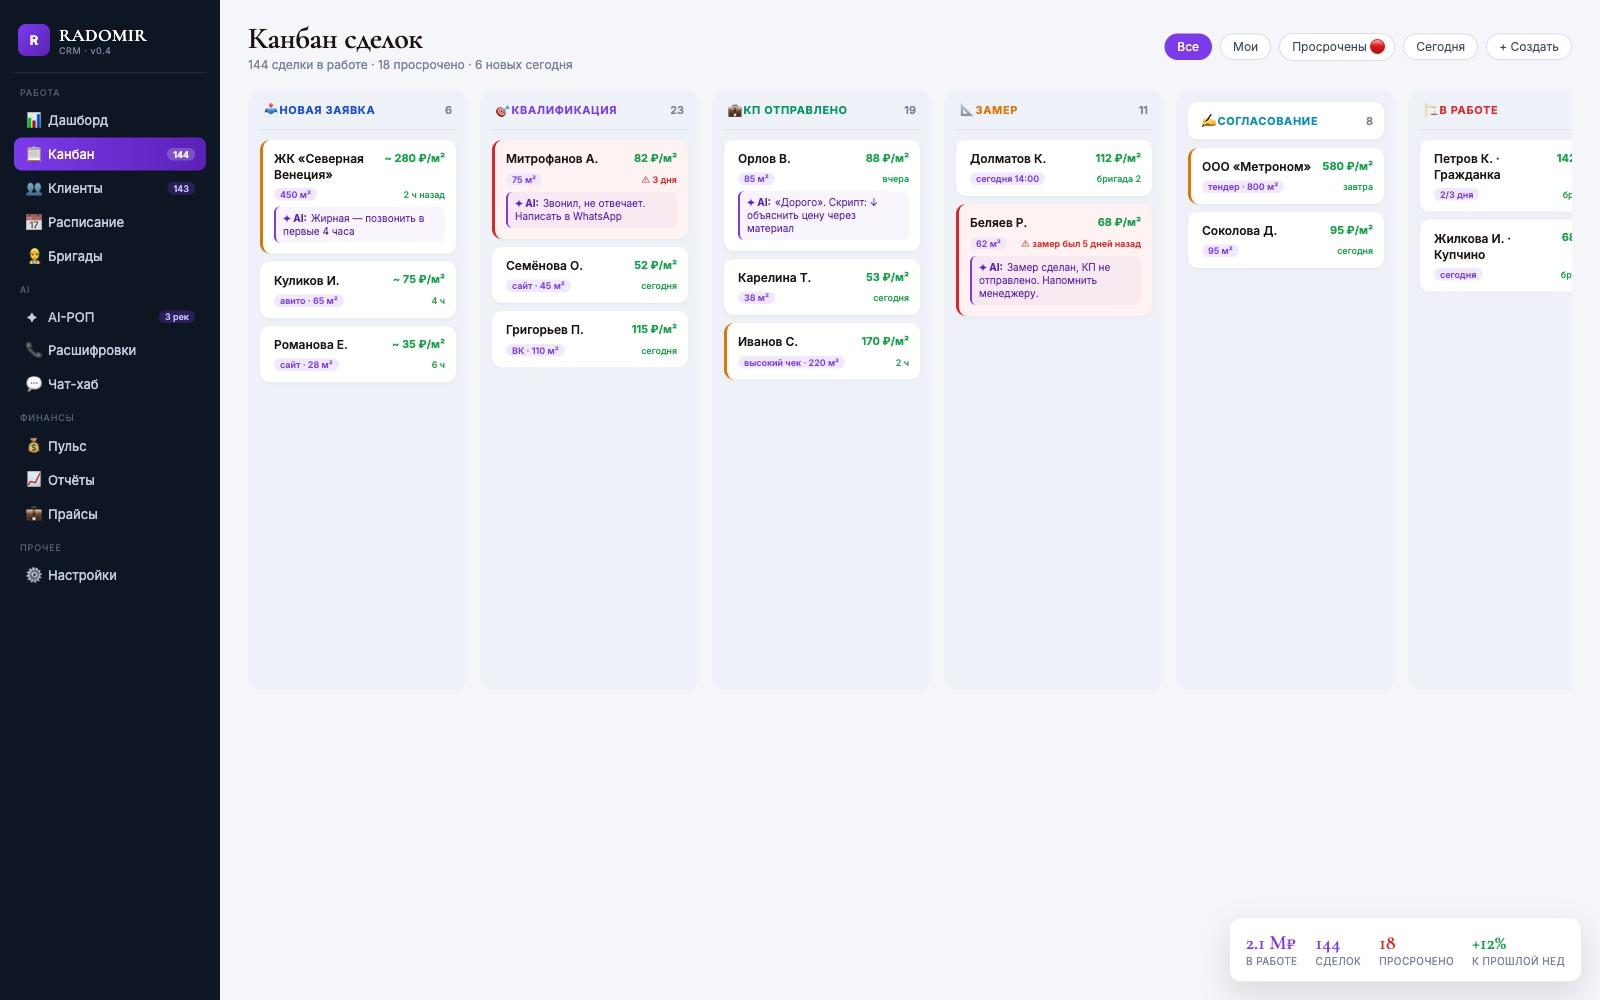
Task: Click the 2.1 М₽ в работе stat
Action: [x=1271, y=951]
